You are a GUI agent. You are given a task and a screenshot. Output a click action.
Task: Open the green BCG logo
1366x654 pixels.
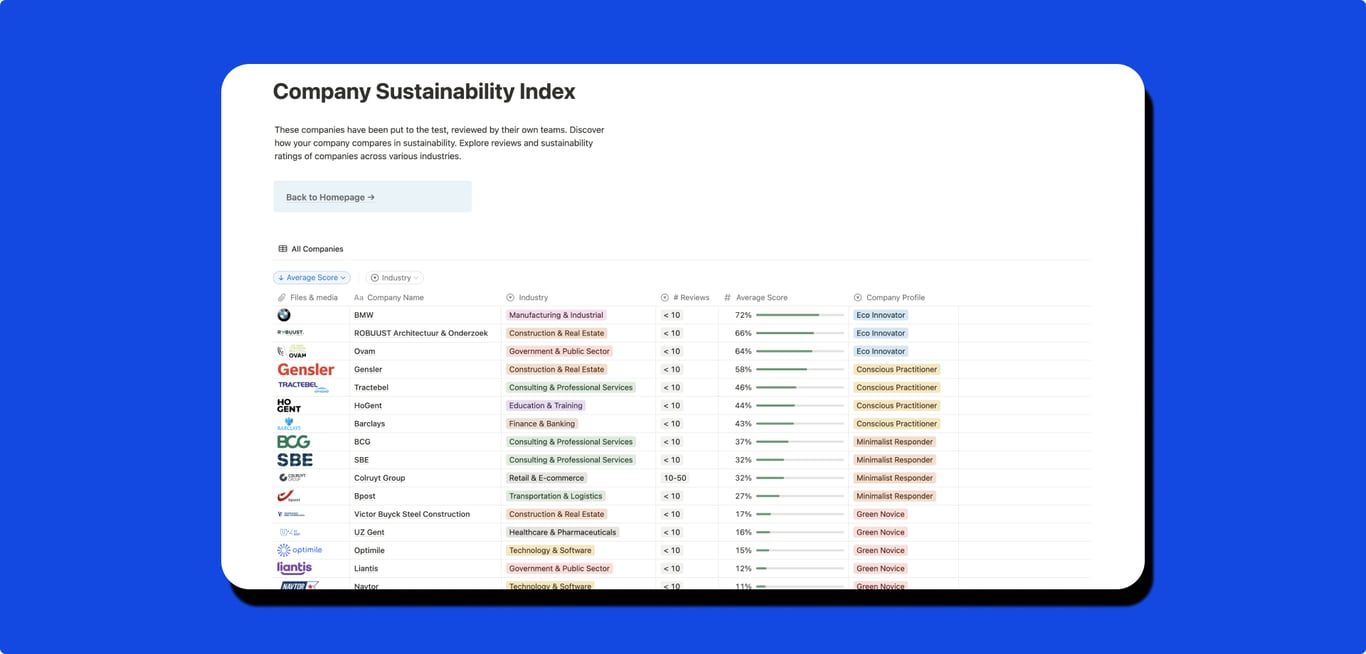pyautogui.click(x=294, y=441)
